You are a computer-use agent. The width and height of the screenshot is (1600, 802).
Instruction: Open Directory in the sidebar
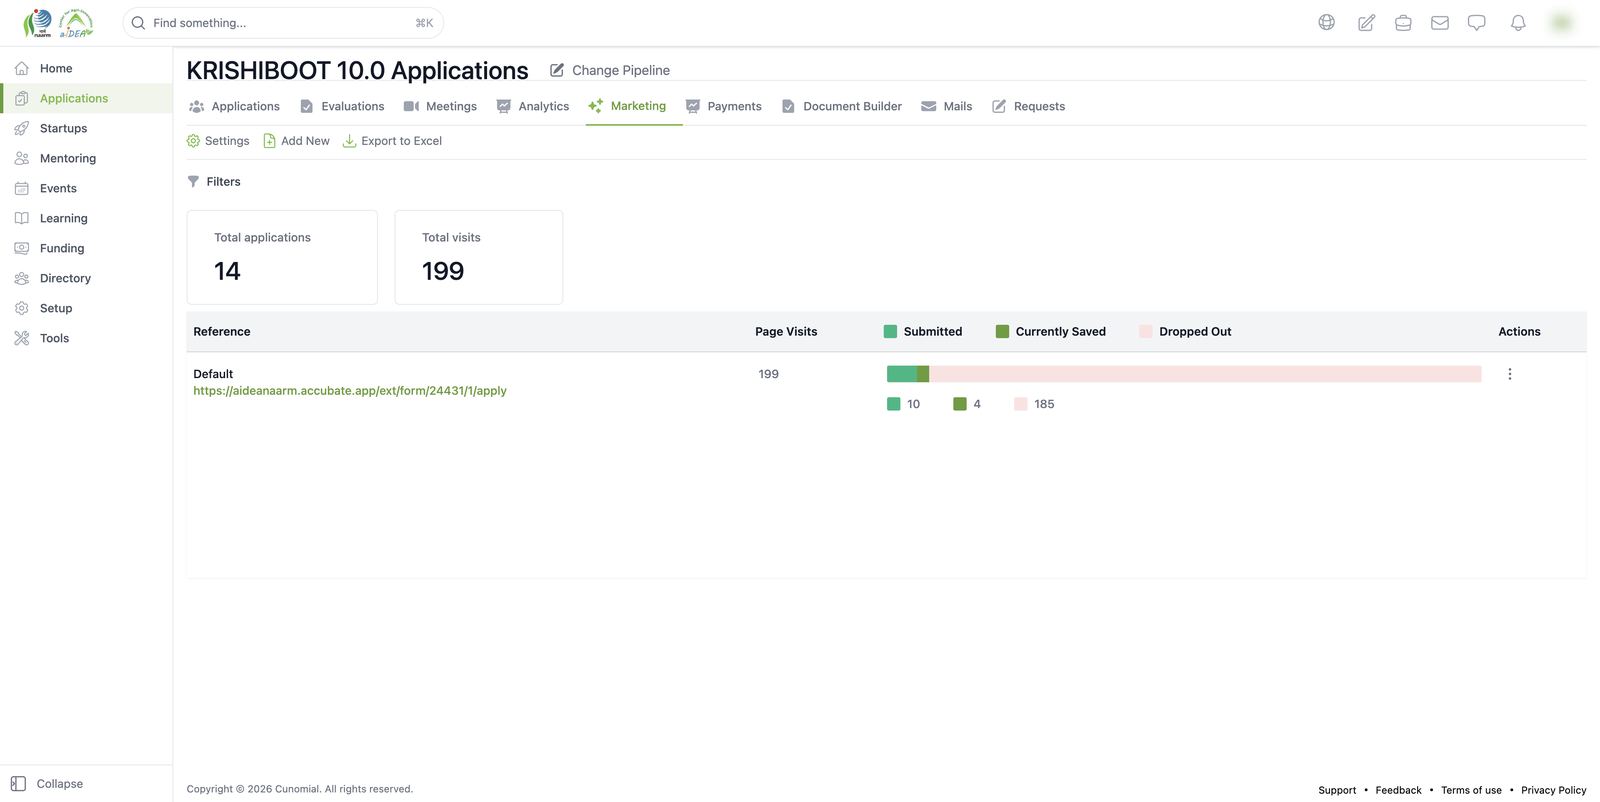[86, 278]
